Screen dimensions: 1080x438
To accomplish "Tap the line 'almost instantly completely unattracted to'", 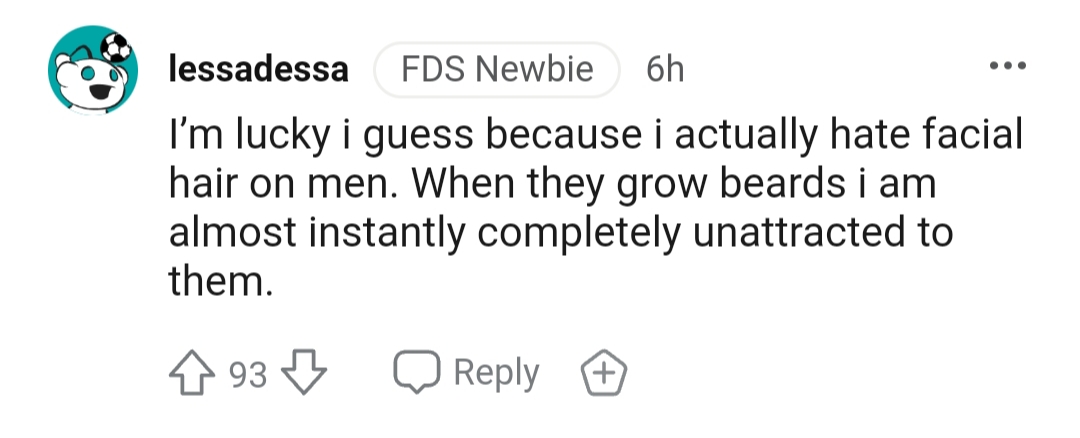I will (561, 233).
